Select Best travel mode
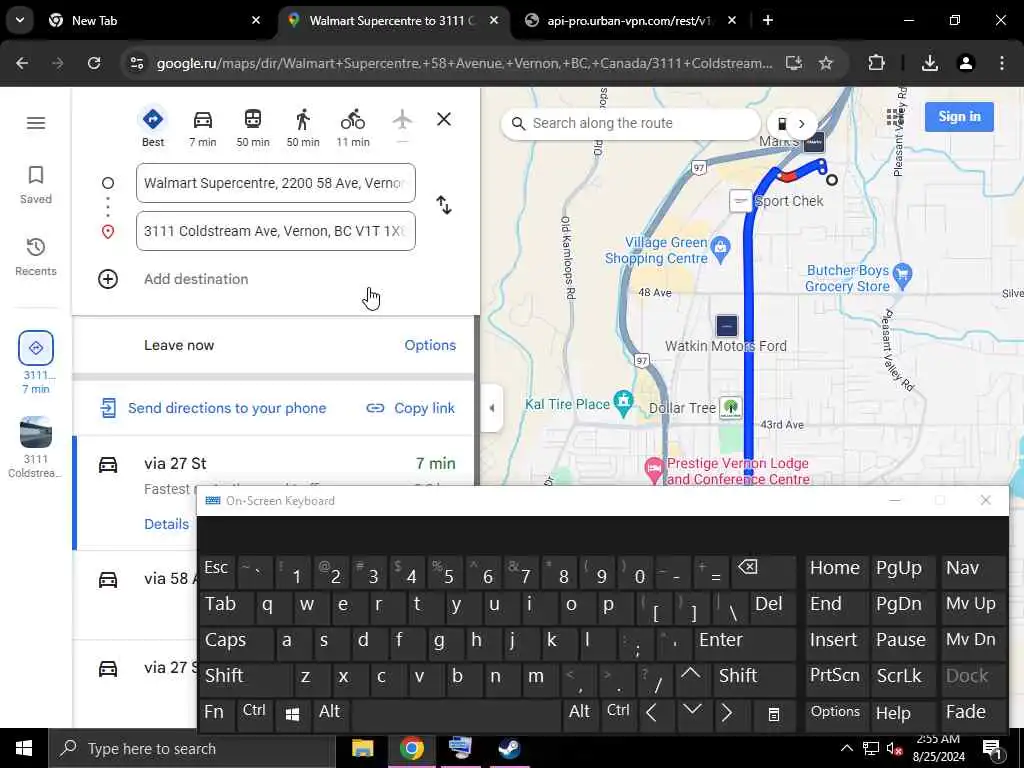This screenshot has width=1024, height=768. pyautogui.click(x=153, y=127)
